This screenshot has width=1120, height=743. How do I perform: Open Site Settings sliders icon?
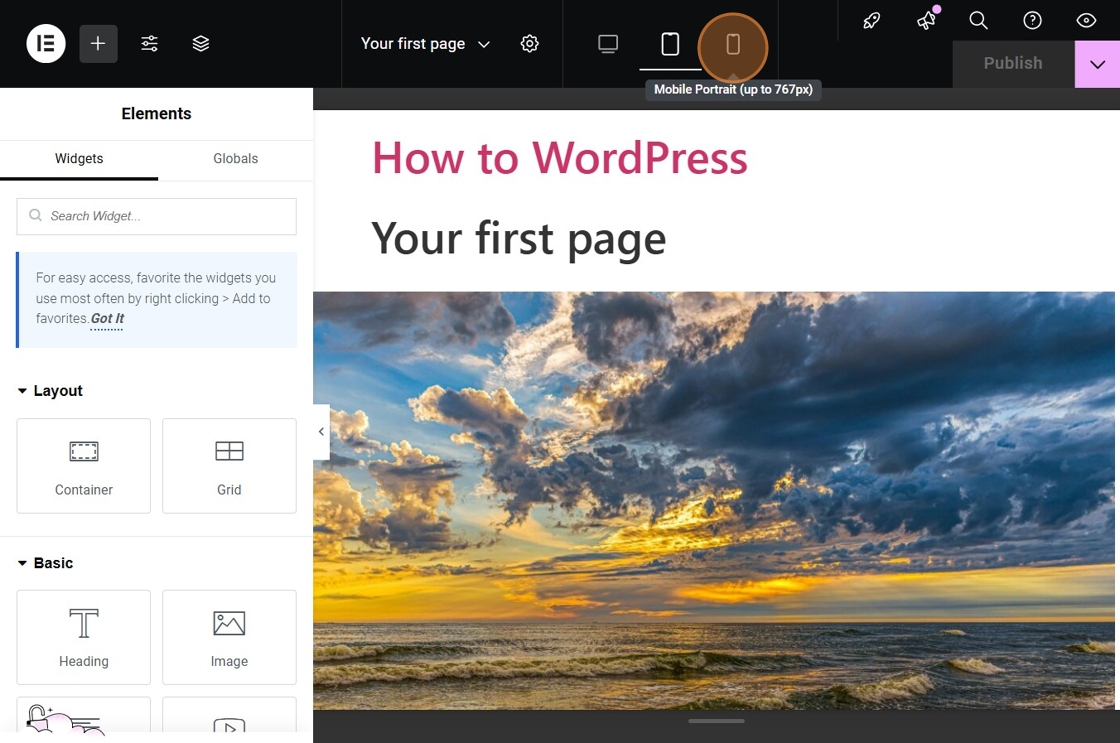pos(149,44)
